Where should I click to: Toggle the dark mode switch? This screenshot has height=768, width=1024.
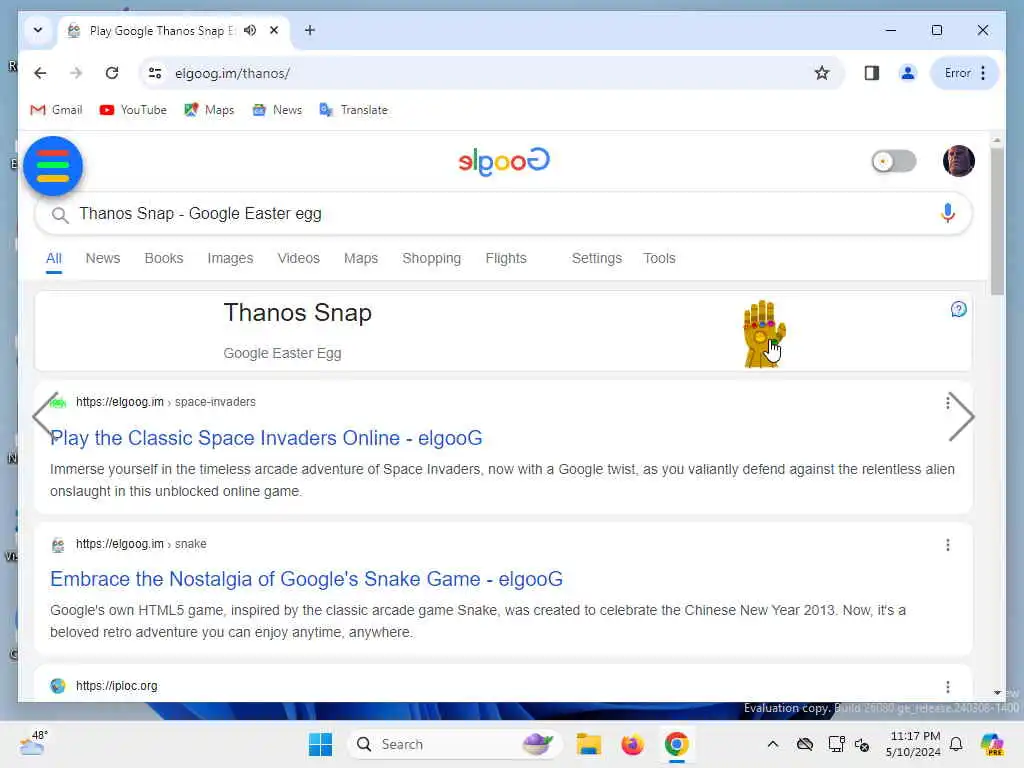[893, 161]
